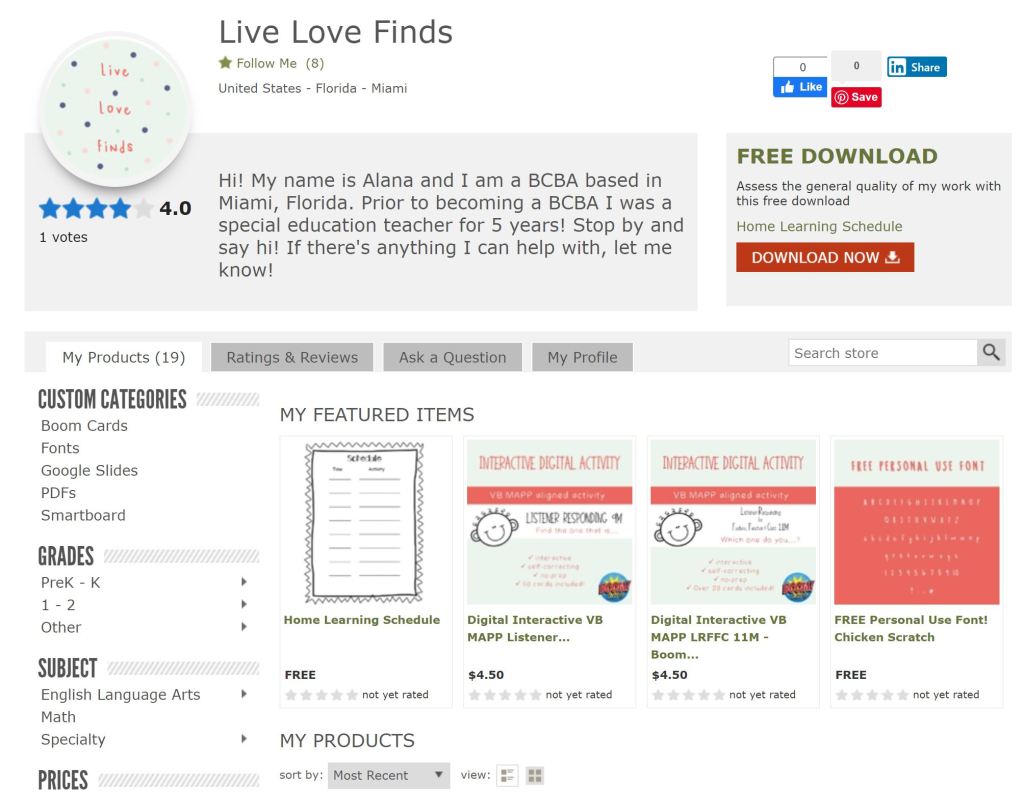
Task: Click the Live Love Finds logo
Action: [115, 109]
